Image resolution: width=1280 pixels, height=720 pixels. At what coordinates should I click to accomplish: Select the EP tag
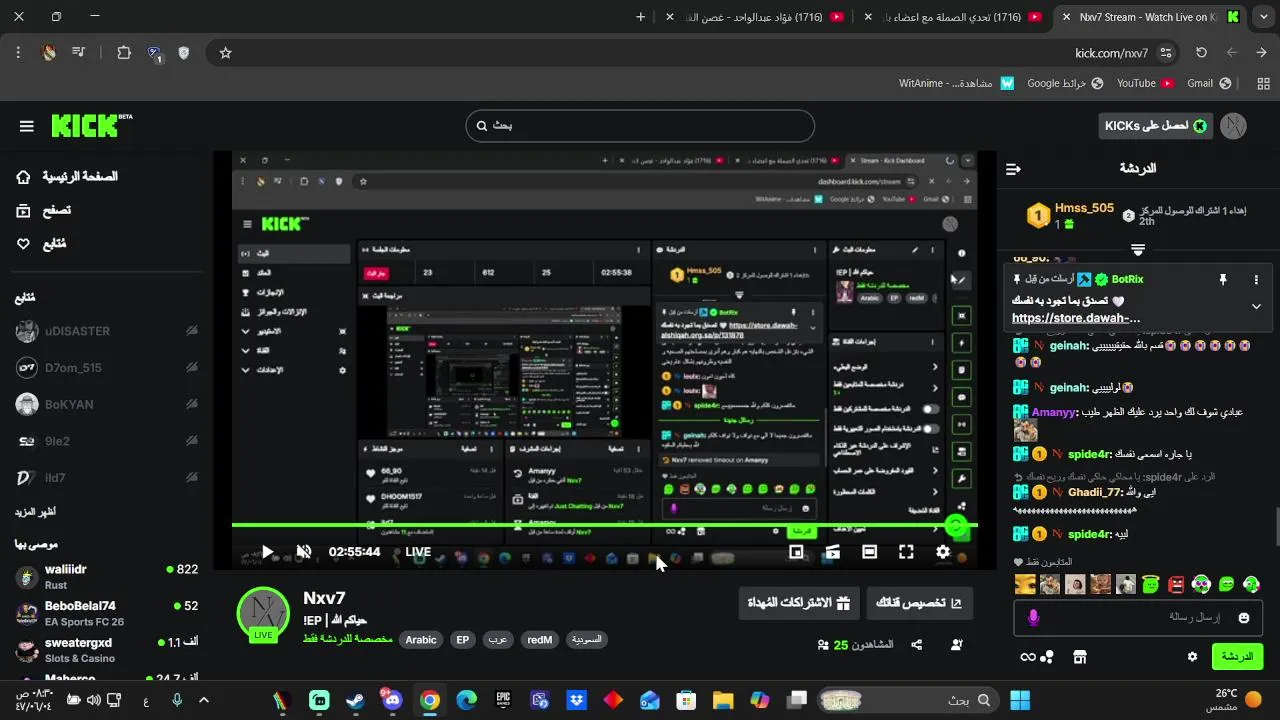point(463,640)
